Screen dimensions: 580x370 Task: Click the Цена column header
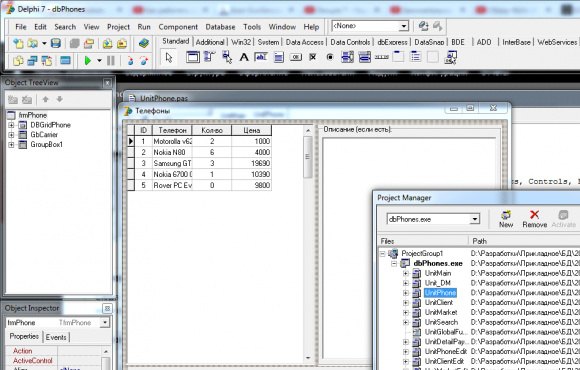(x=252, y=130)
